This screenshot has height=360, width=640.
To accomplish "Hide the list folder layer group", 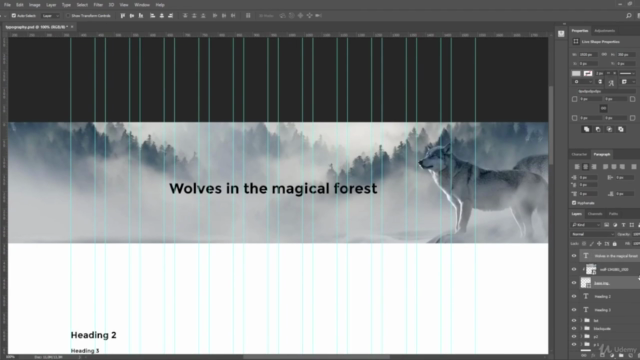I will coord(574,320).
